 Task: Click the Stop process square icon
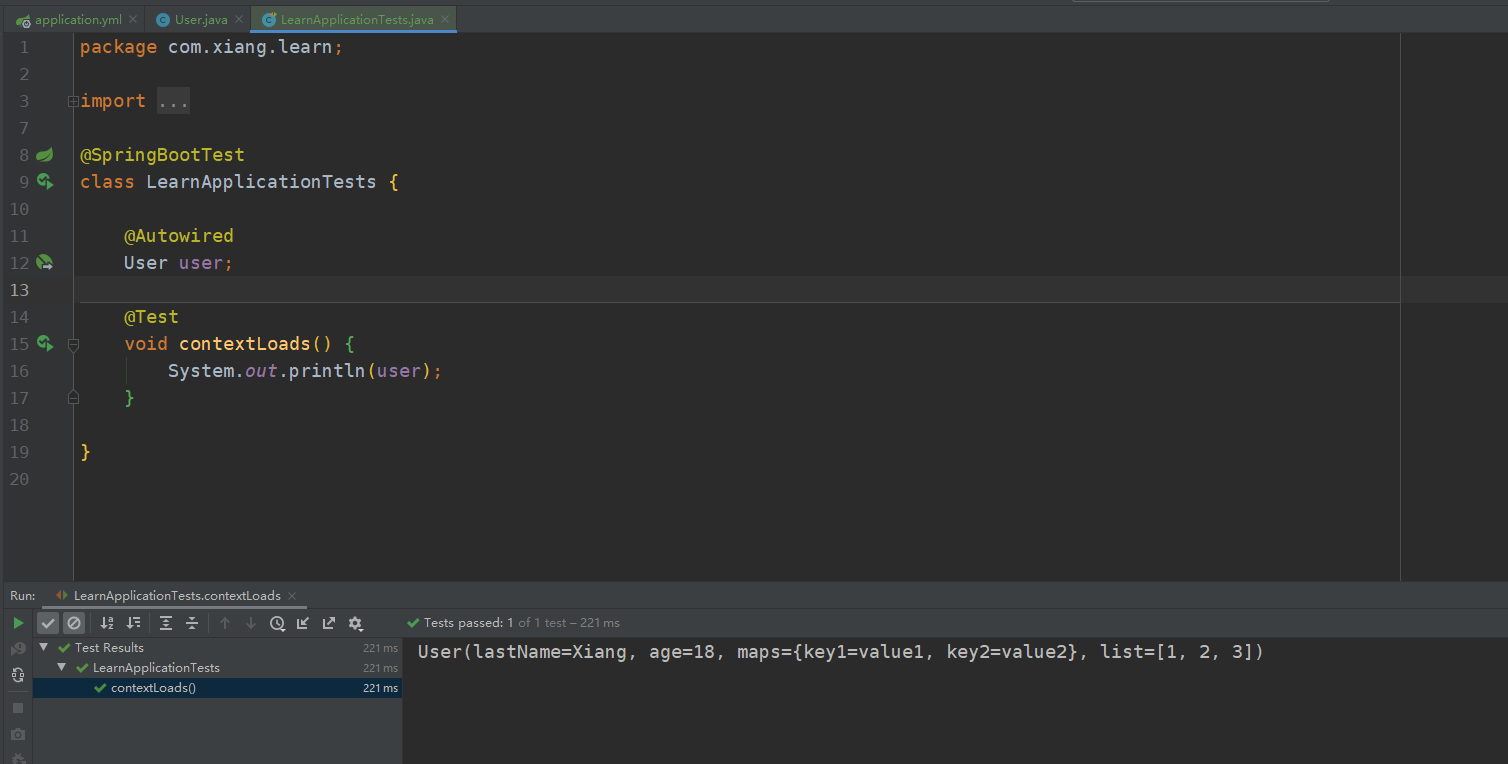(18, 708)
